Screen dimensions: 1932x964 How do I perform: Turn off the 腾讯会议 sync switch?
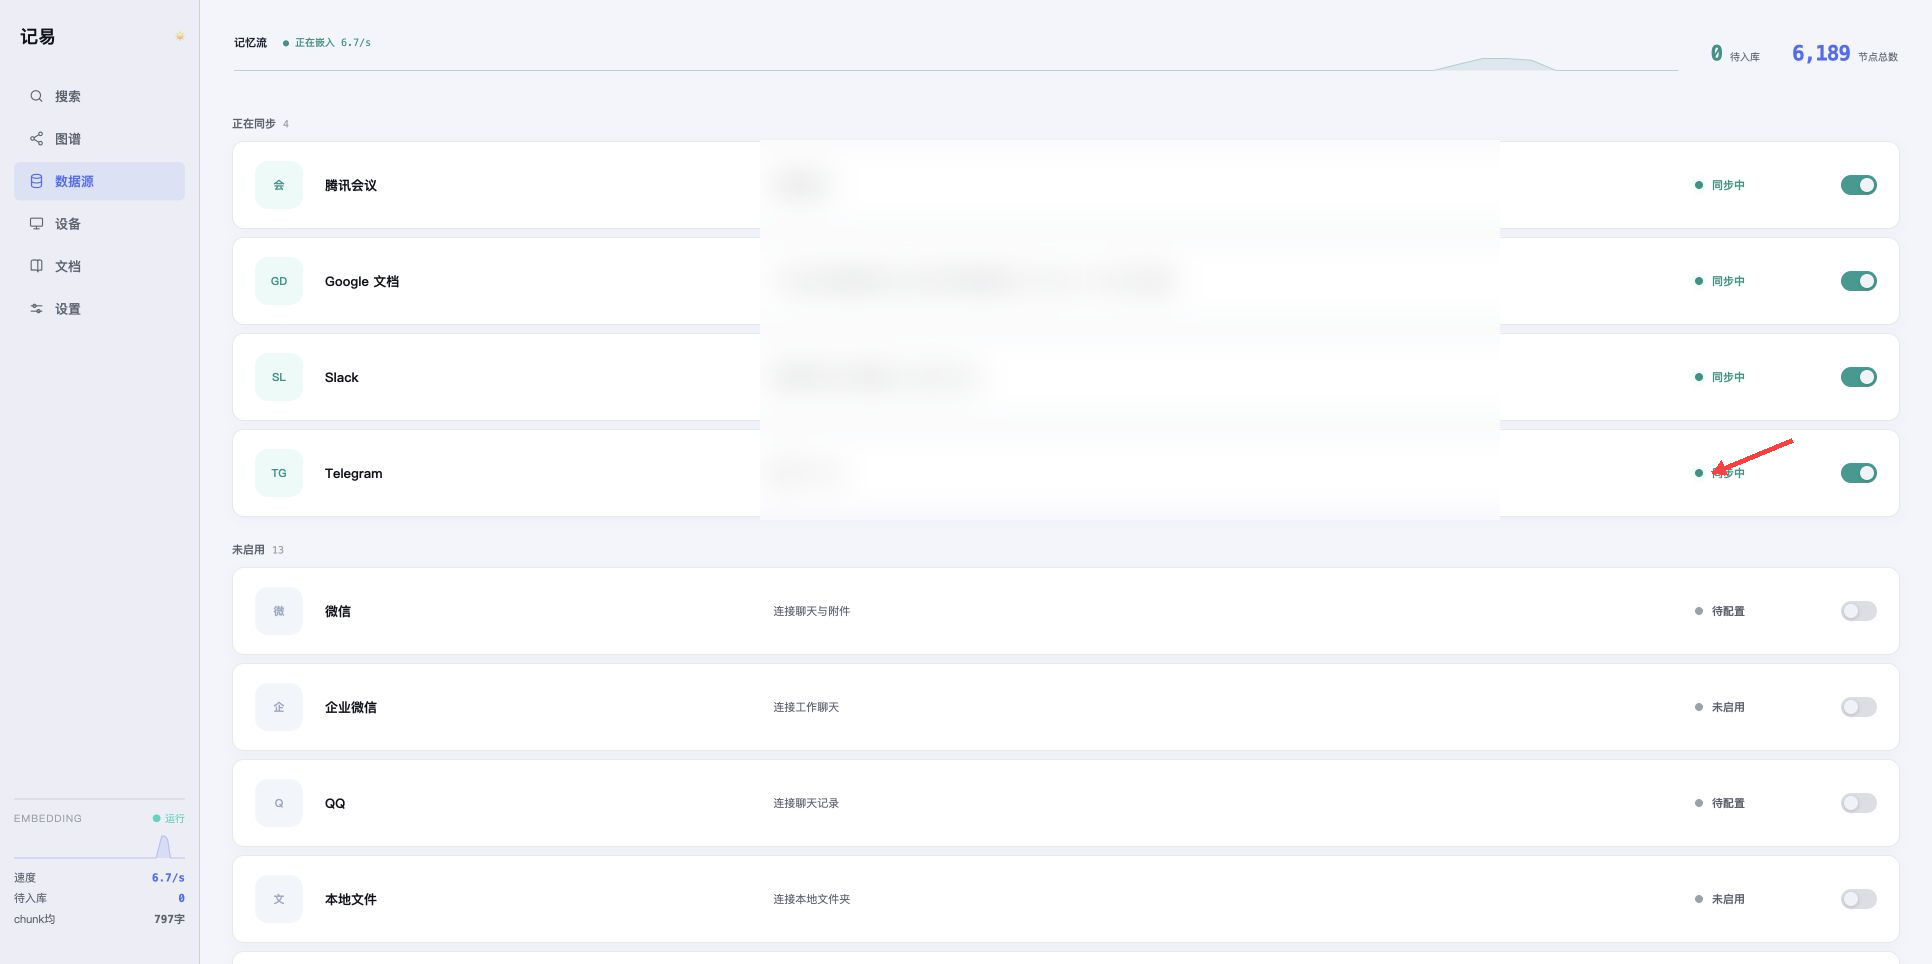(x=1859, y=185)
